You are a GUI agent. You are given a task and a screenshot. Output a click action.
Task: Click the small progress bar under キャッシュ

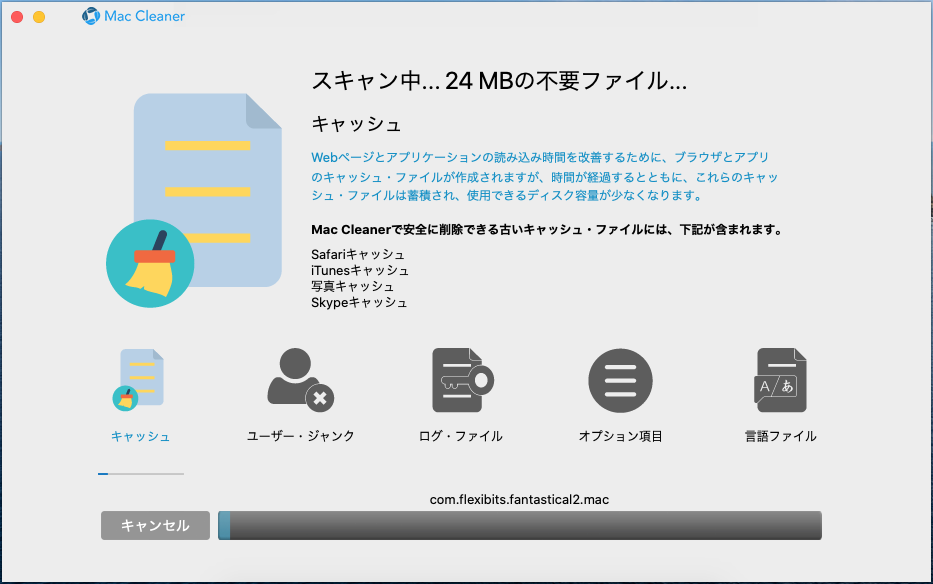pyautogui.click(x=141, y=474)
